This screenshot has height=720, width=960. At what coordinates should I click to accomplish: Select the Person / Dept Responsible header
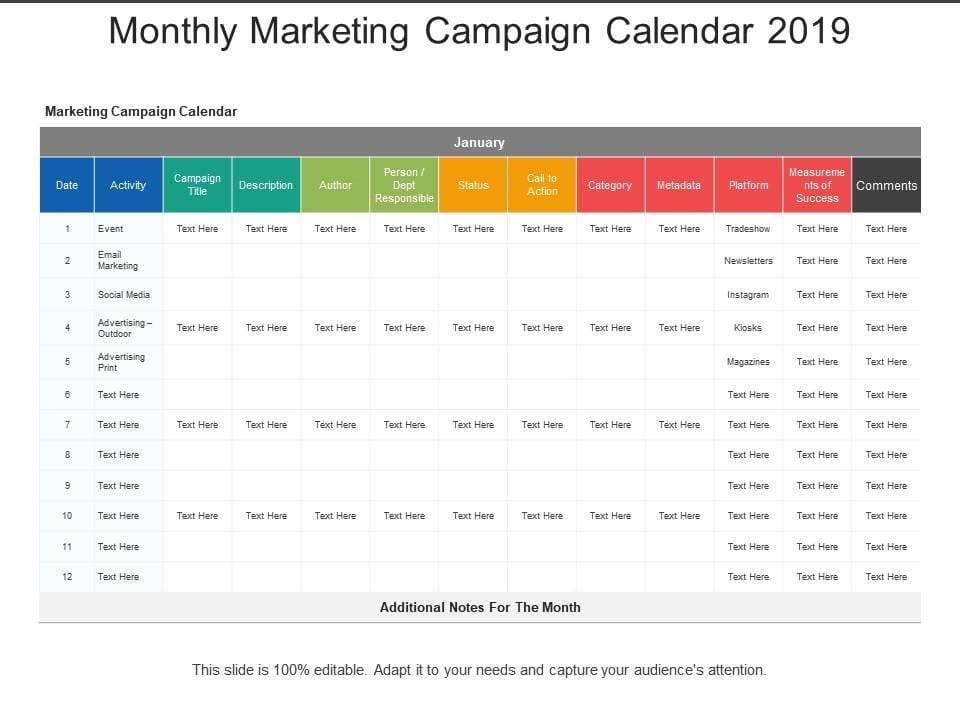[404, 185]
